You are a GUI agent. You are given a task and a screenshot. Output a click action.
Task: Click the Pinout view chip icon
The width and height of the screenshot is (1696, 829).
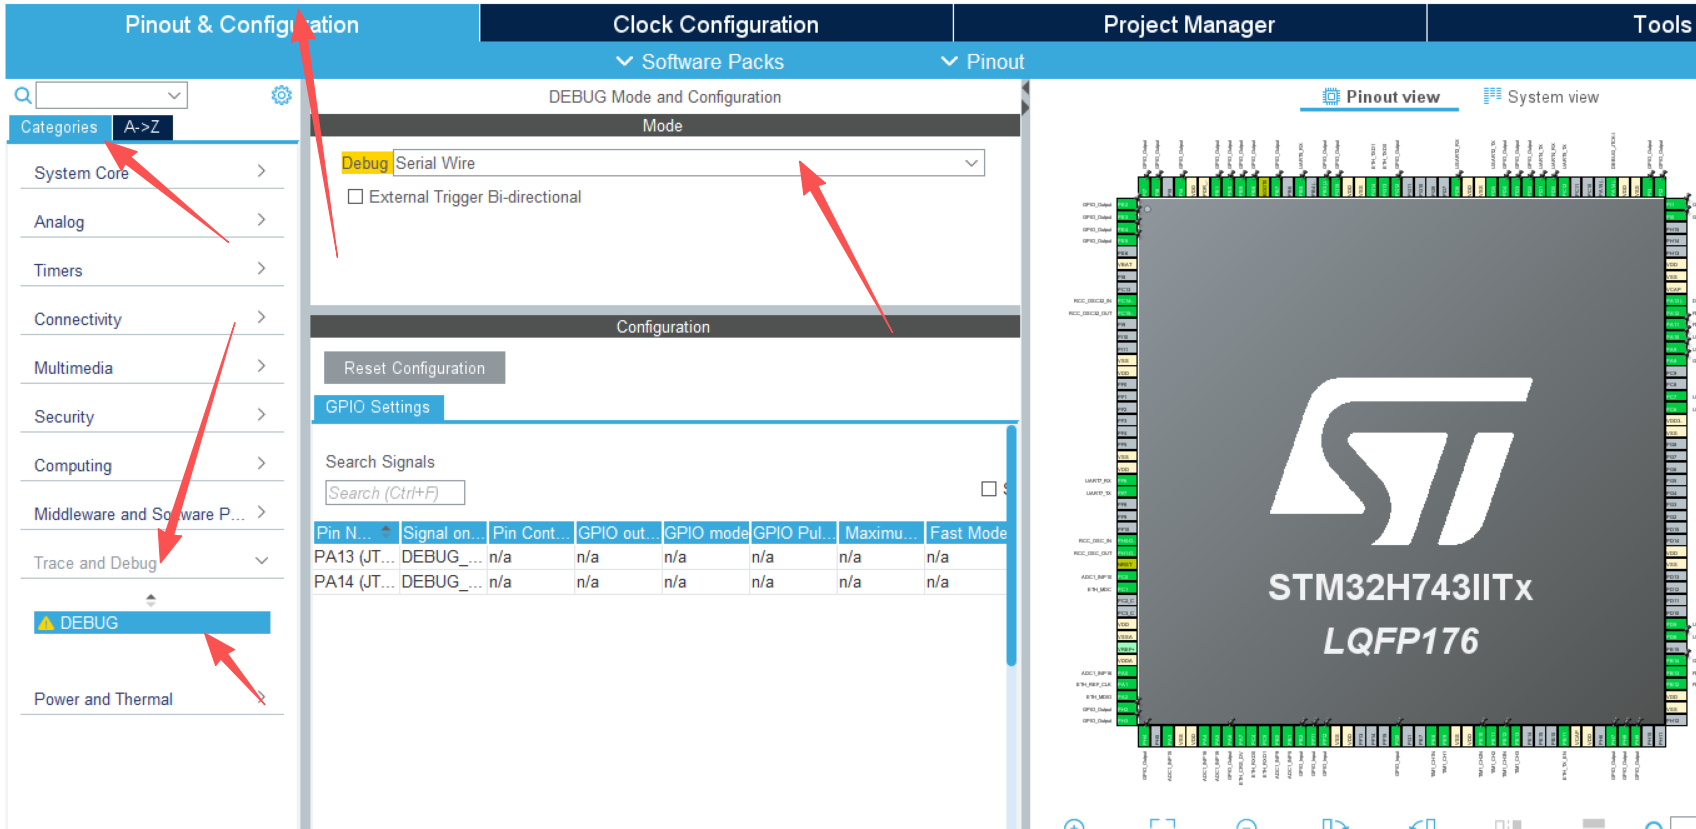coord(1331,97)
